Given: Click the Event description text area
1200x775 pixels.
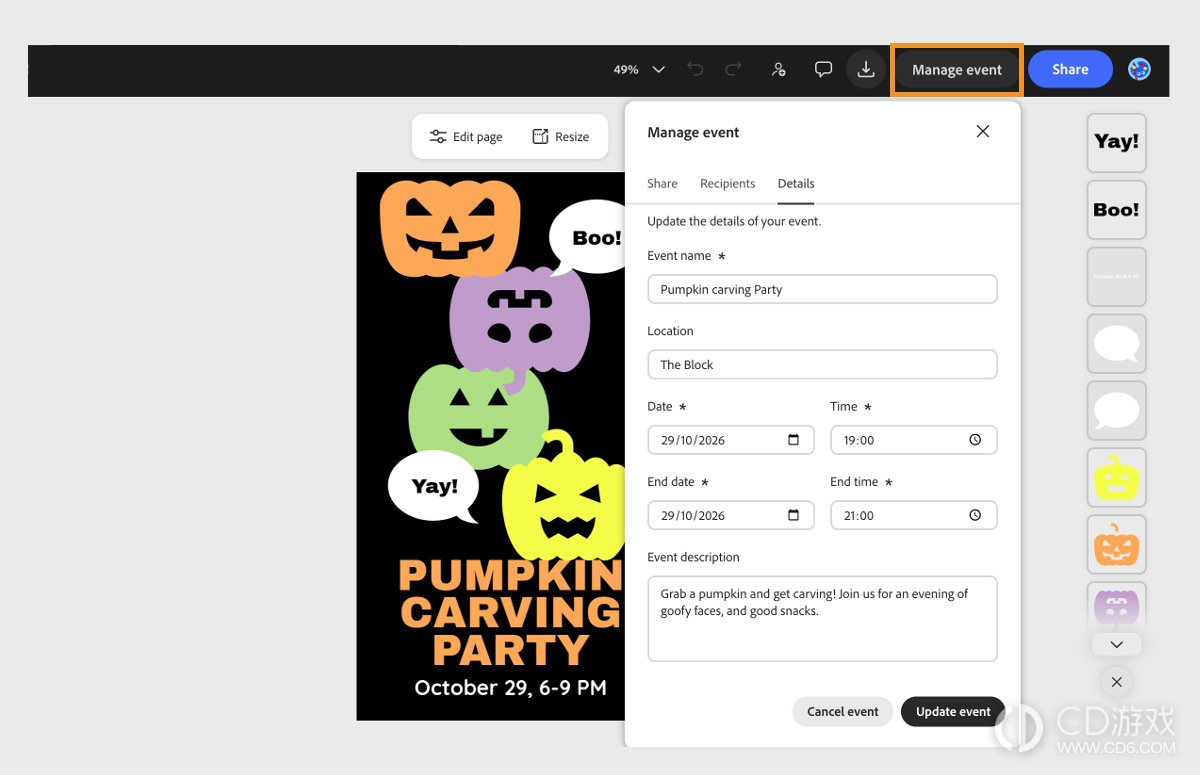Looking at the screenshot, I should (x=822, y=618).
